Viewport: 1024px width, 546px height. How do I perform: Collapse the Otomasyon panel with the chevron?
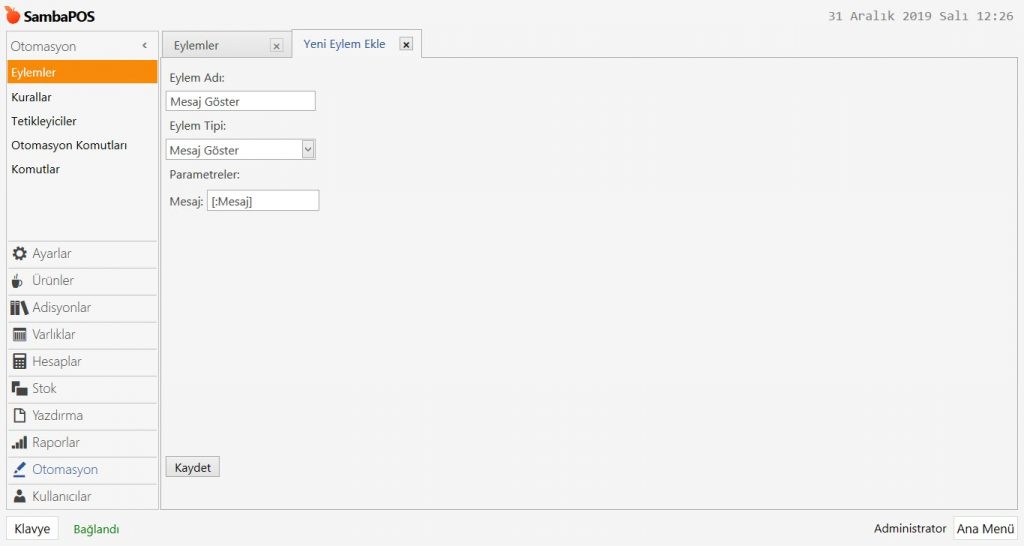coord(145,46)
